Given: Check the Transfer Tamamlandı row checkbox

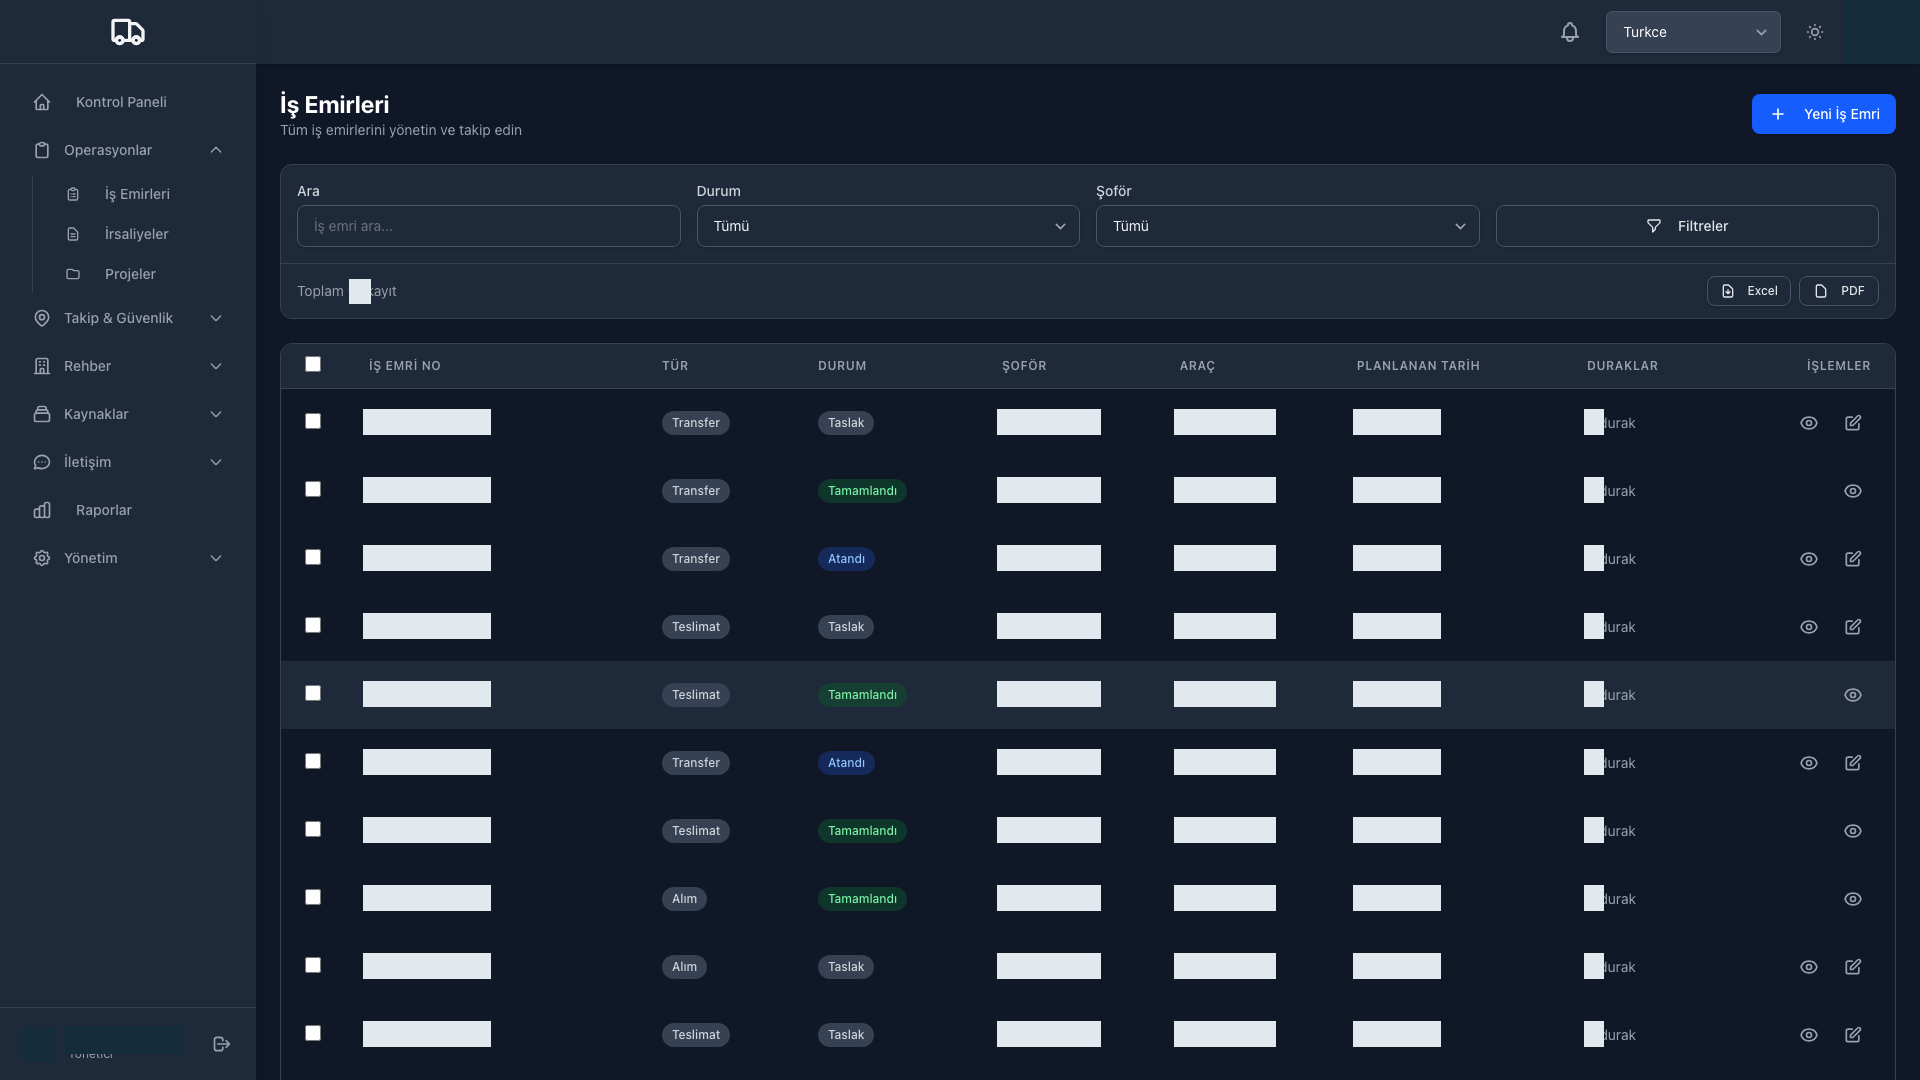Looking at the screenshot, I should (x=313, y=489).
